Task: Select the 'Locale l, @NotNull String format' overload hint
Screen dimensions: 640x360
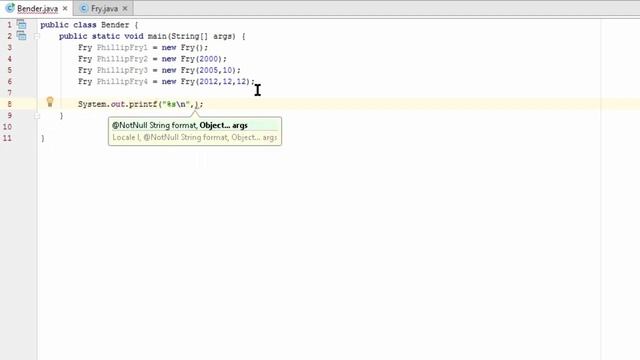Action: pyautogui.click(x=195, y=138)
